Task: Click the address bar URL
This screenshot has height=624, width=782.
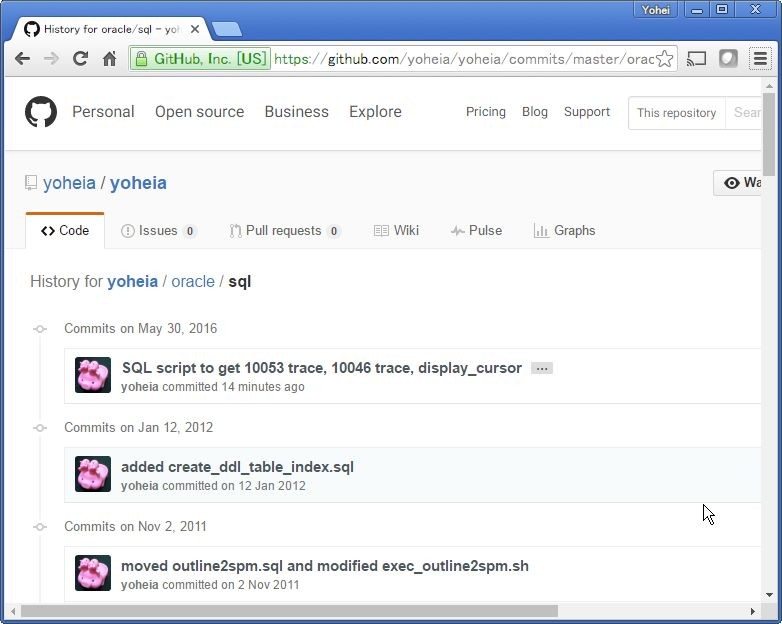Action: [x=464, y=59]
